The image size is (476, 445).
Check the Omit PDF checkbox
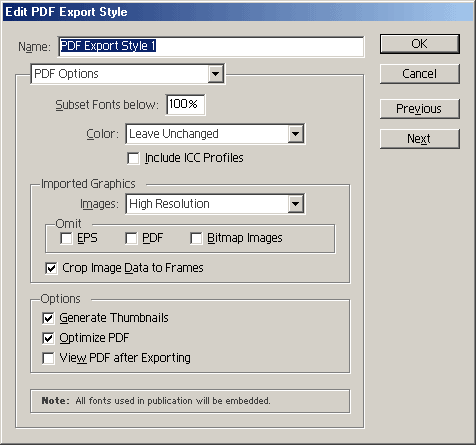(131, 238)
